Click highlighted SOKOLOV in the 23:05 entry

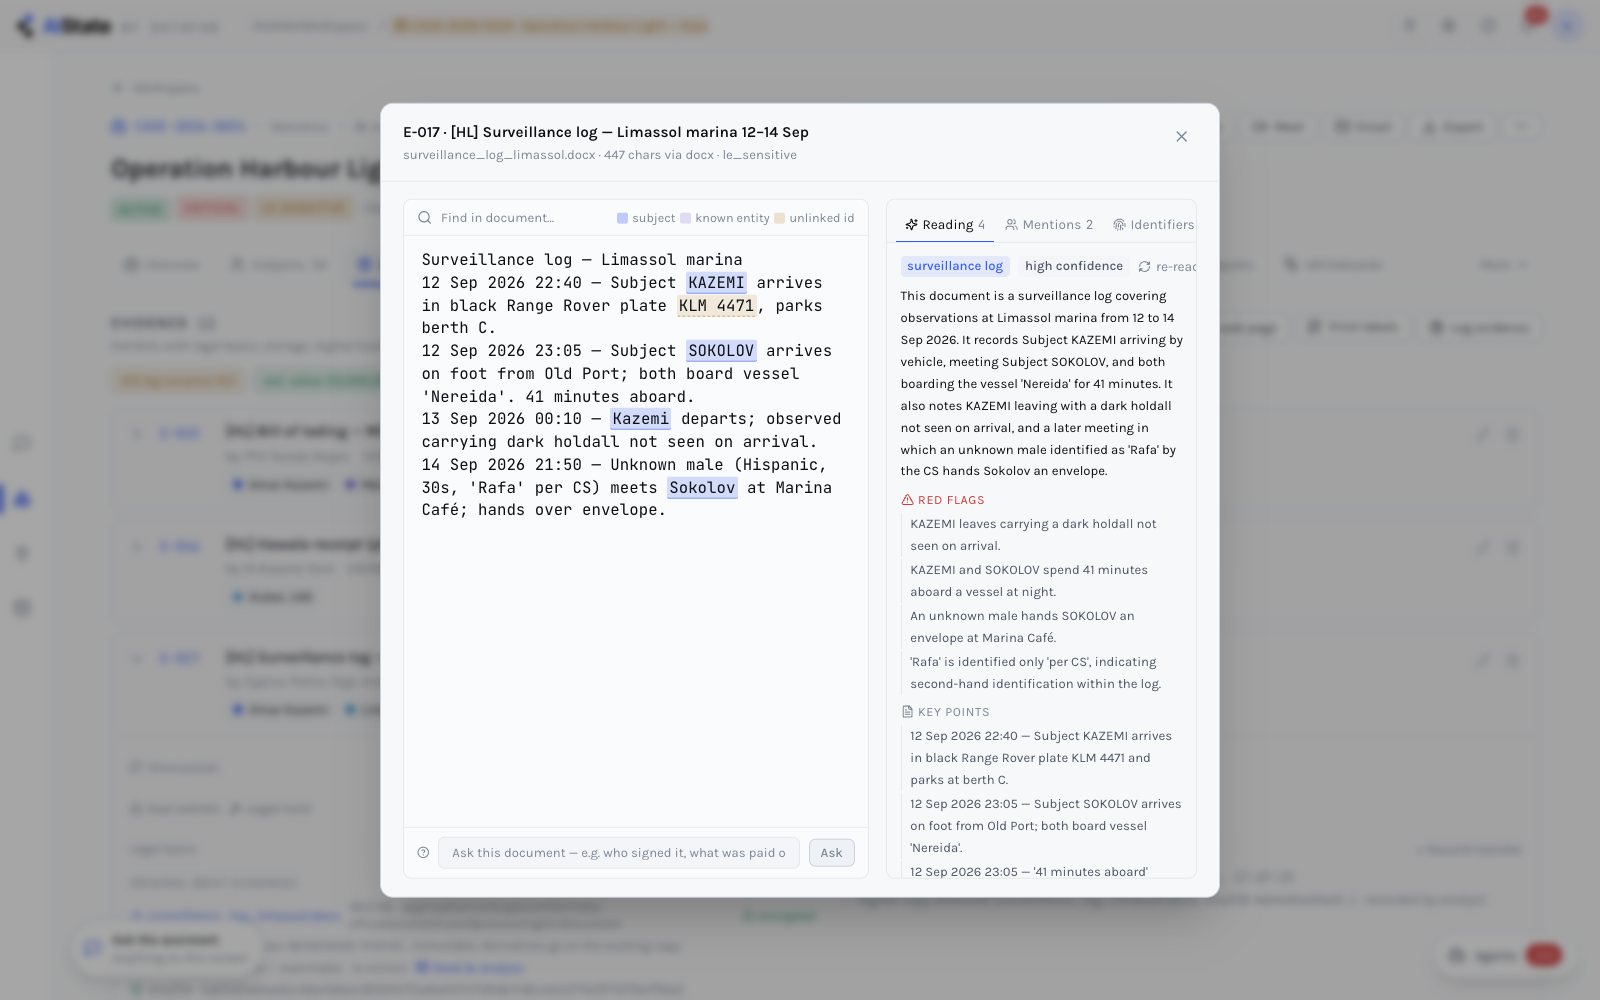coord(721,351)
